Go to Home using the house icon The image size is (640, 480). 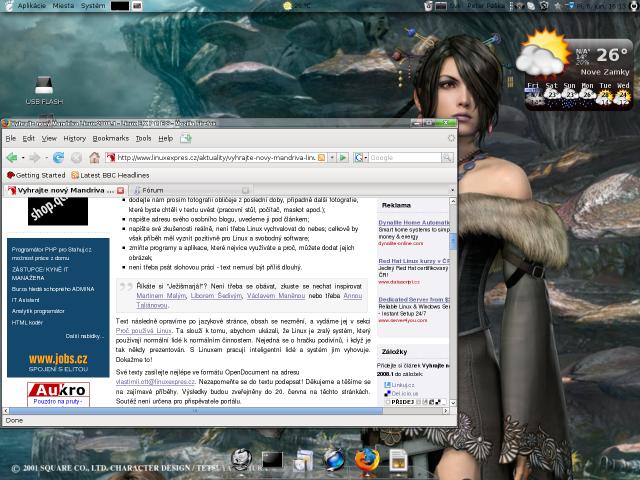tap(94, 158)
